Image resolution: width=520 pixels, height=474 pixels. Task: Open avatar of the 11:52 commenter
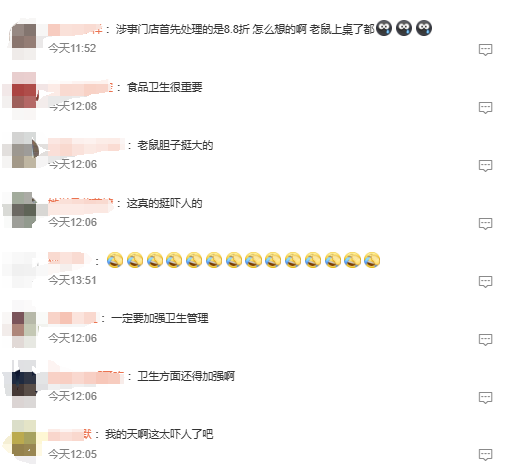click(x=24, y=36)
